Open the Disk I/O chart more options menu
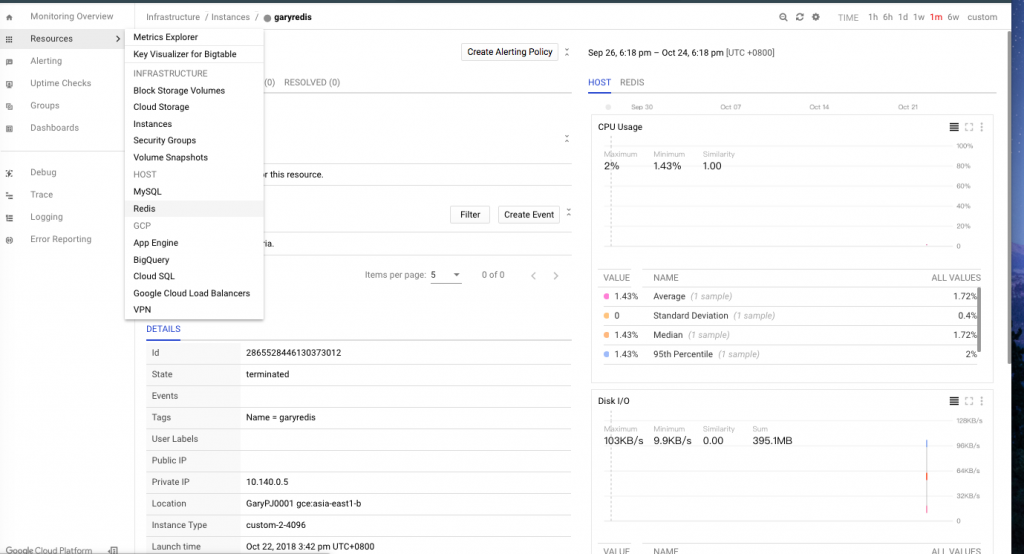 click(x=982, y=400)
